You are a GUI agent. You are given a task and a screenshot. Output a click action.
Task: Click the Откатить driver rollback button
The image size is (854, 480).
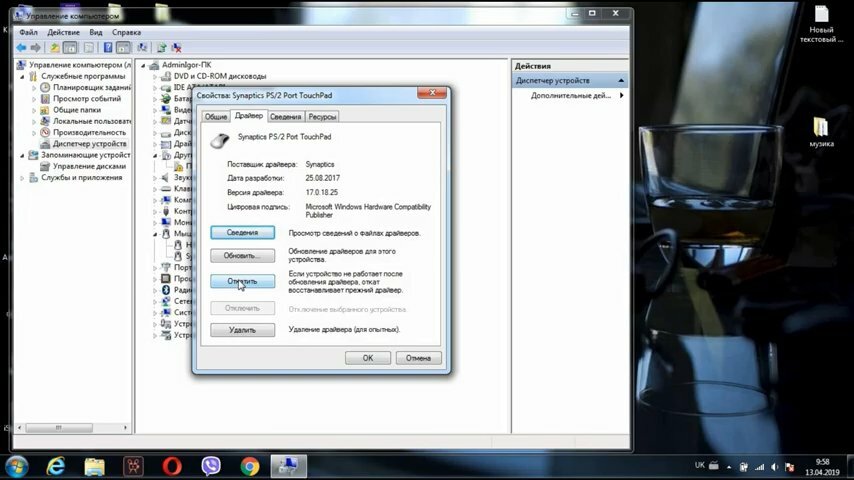pos(242,281)
